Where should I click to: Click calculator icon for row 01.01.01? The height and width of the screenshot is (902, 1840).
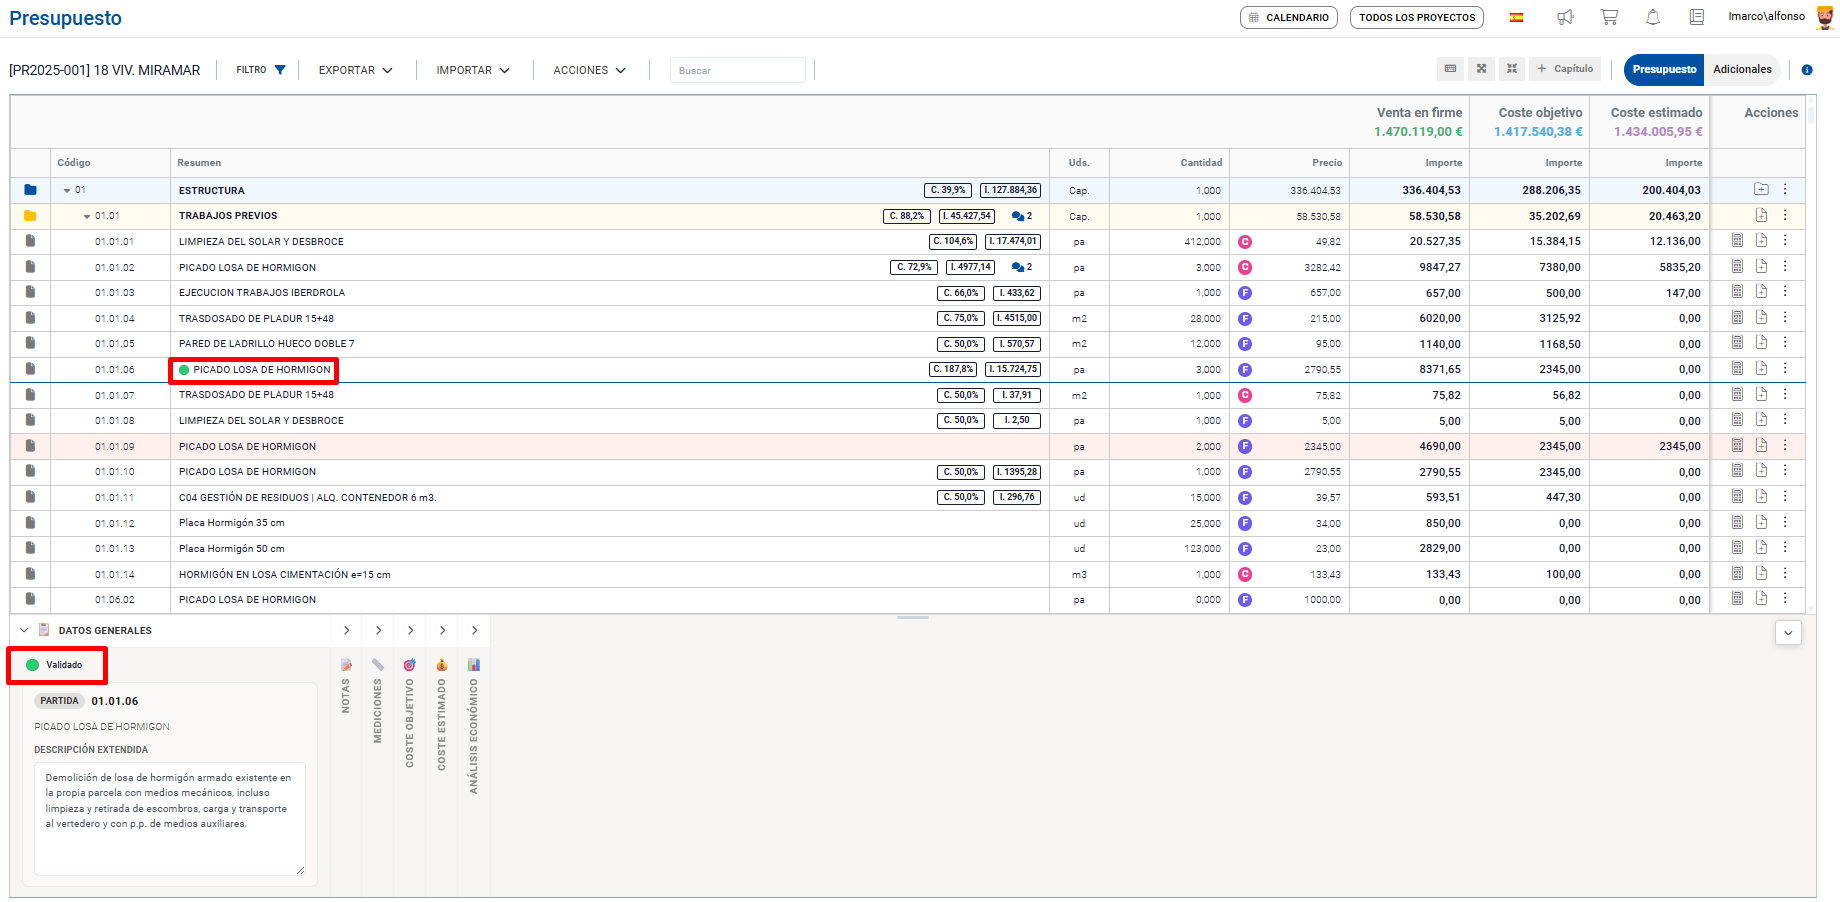[1737, 241]
